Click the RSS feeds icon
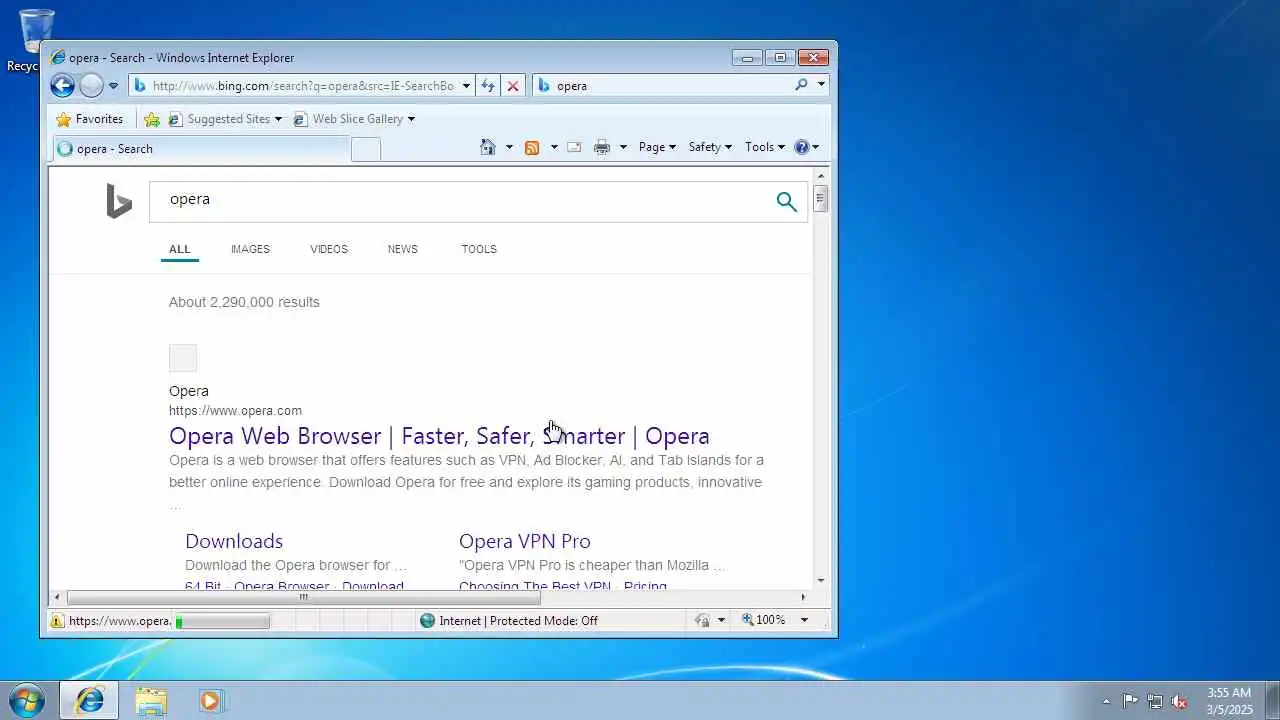The height and width of the screenshot is (720, 1280). click(532, 147)
